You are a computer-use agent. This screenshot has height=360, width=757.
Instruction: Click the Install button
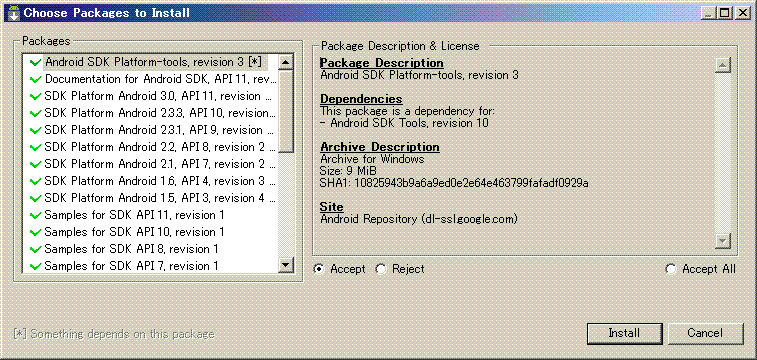pos(624,333)
